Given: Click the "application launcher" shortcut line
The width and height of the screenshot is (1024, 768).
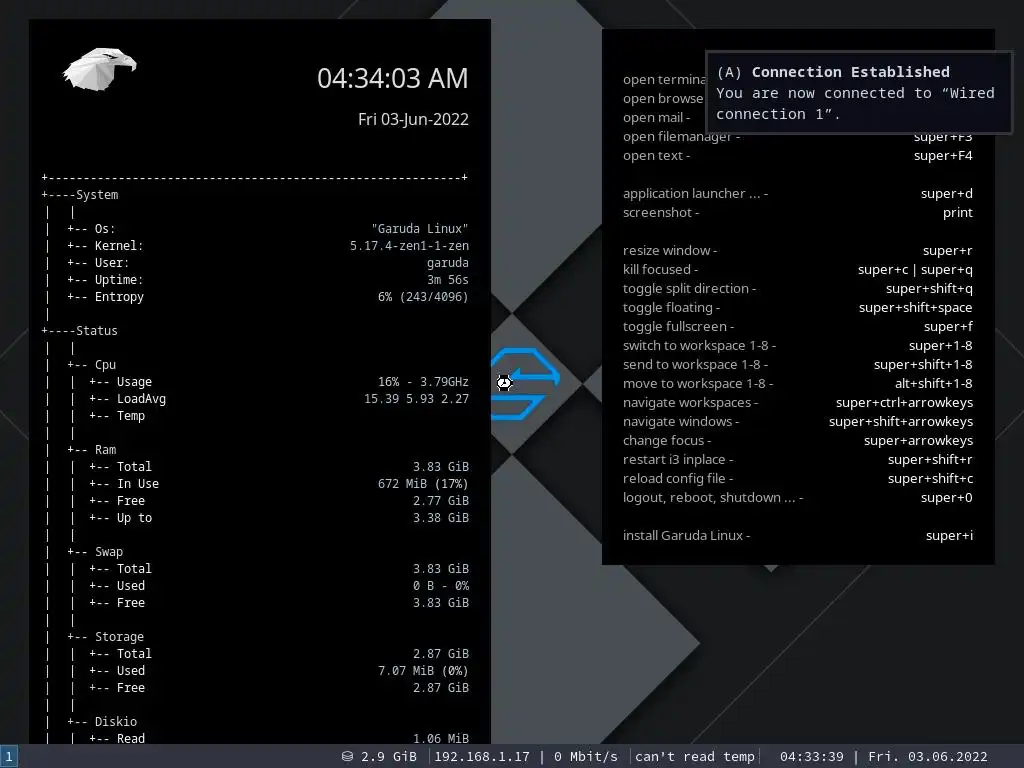Looking at the screenshot, I should [x=696, y=193].
